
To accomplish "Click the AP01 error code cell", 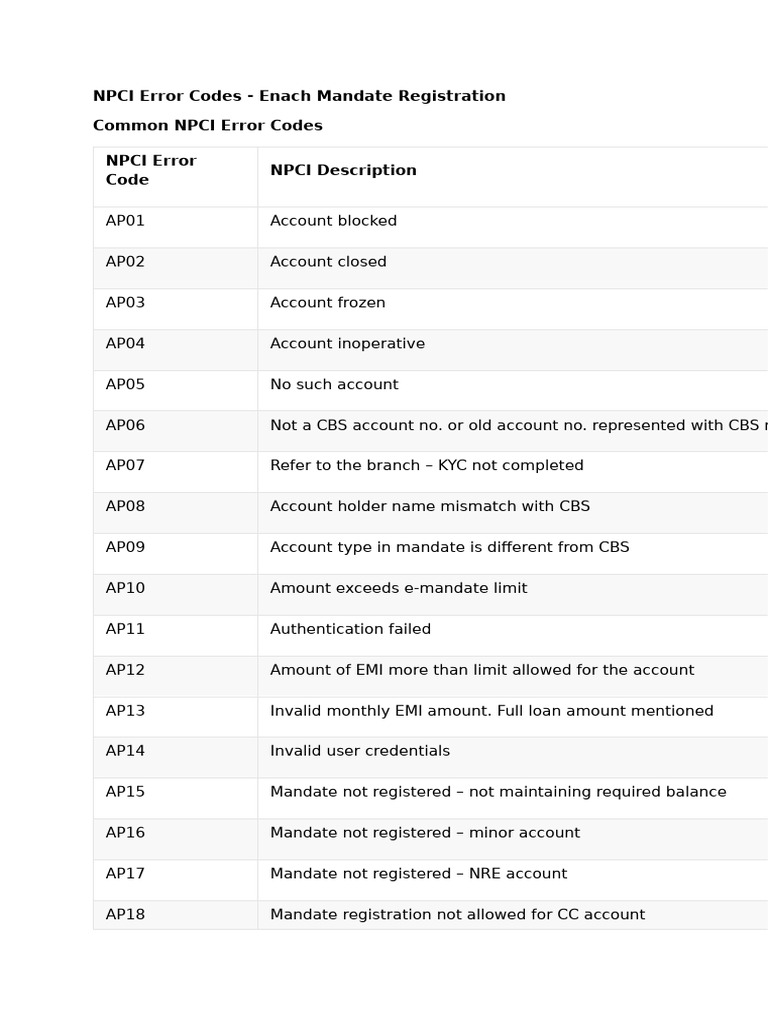I will [126, 221].
